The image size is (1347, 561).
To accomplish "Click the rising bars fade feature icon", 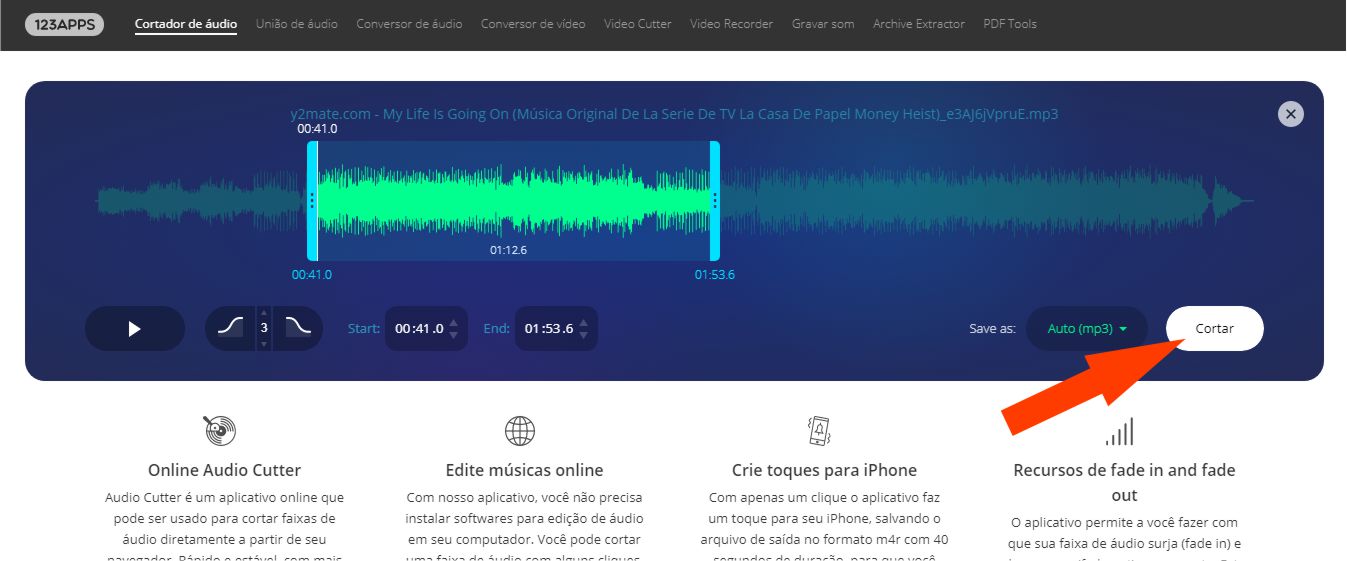I will [1119, 432].
